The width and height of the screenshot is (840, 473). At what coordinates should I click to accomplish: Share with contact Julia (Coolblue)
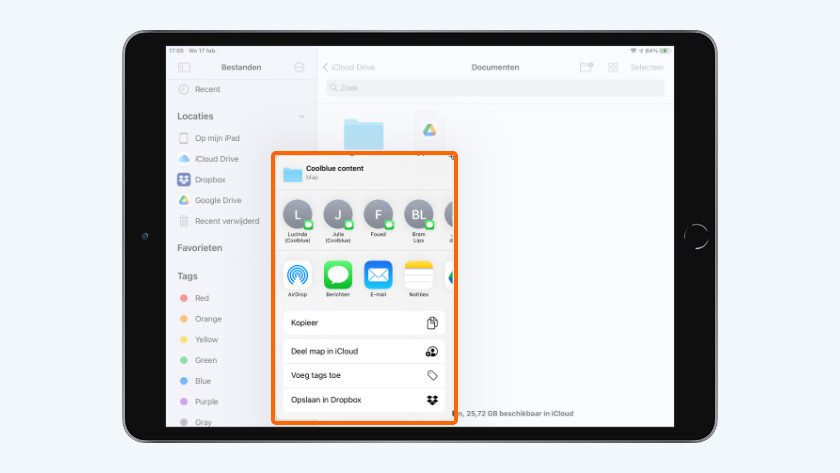[x=338, y=214]
